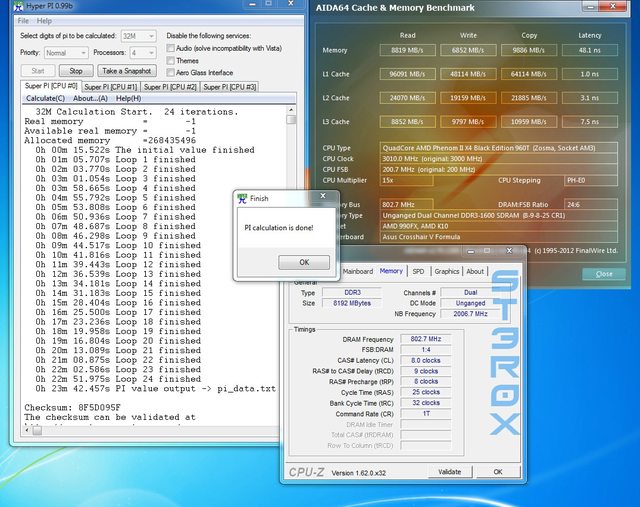
Task: Click the Memory Latency value 48.1 ns
Action: pos(590,50)
